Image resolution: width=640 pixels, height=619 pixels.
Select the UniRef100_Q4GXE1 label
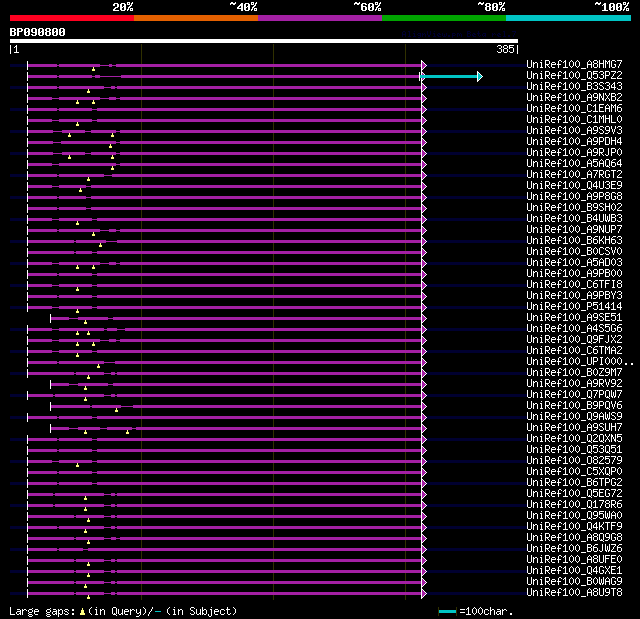(x=574, y=570)
